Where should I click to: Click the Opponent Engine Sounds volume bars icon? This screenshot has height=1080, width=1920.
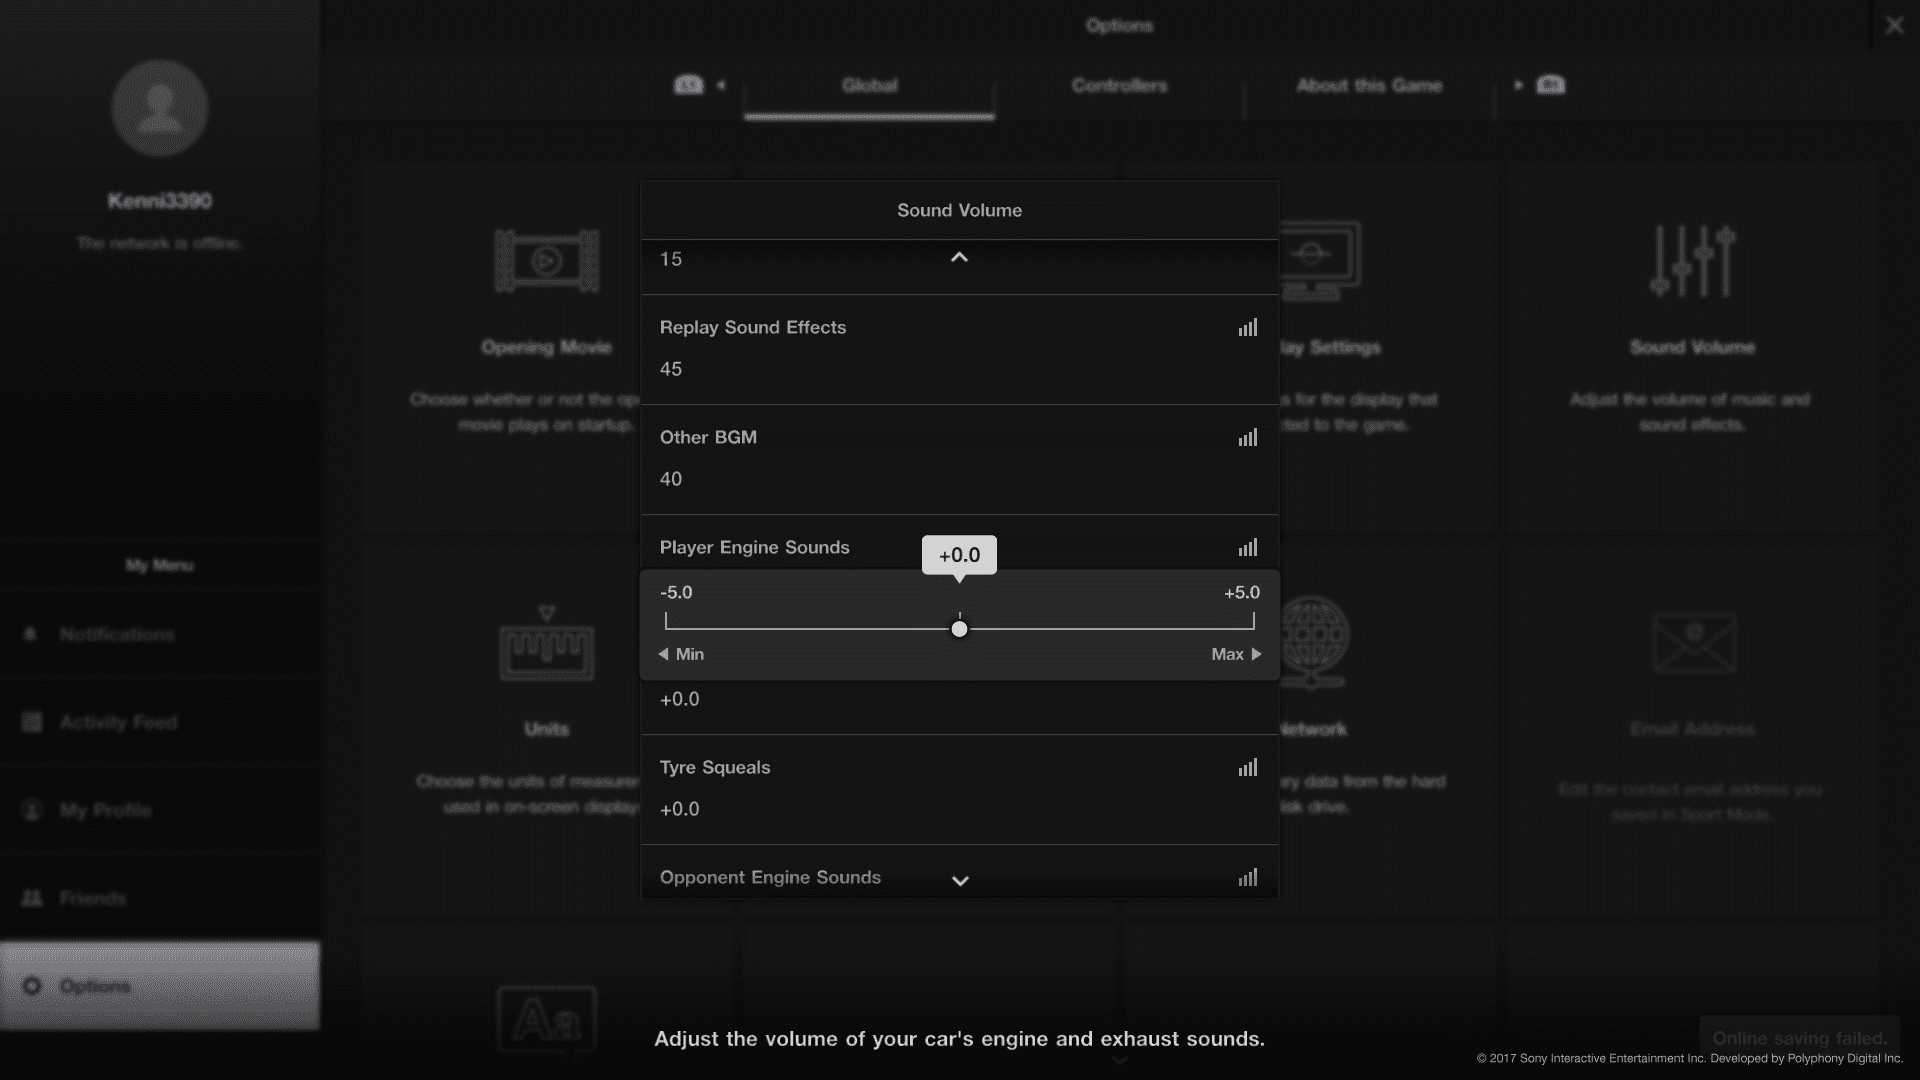coord(1247,878)
